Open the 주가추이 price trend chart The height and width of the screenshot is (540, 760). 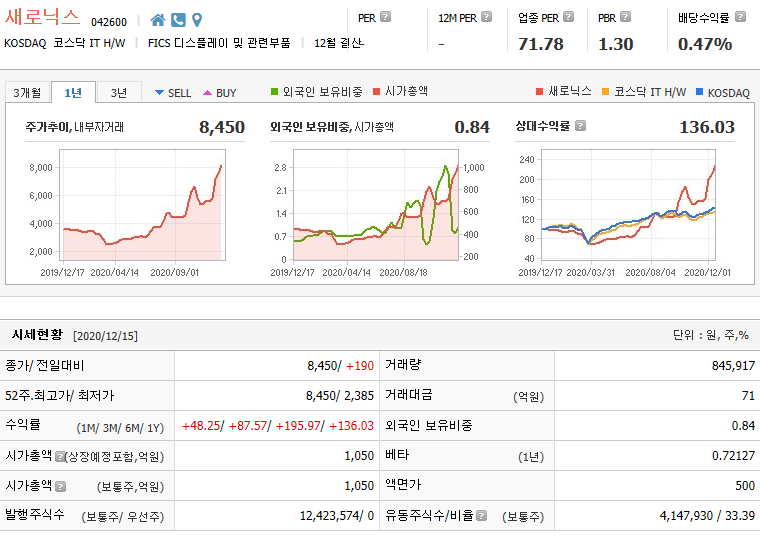[x=142, y=205]
